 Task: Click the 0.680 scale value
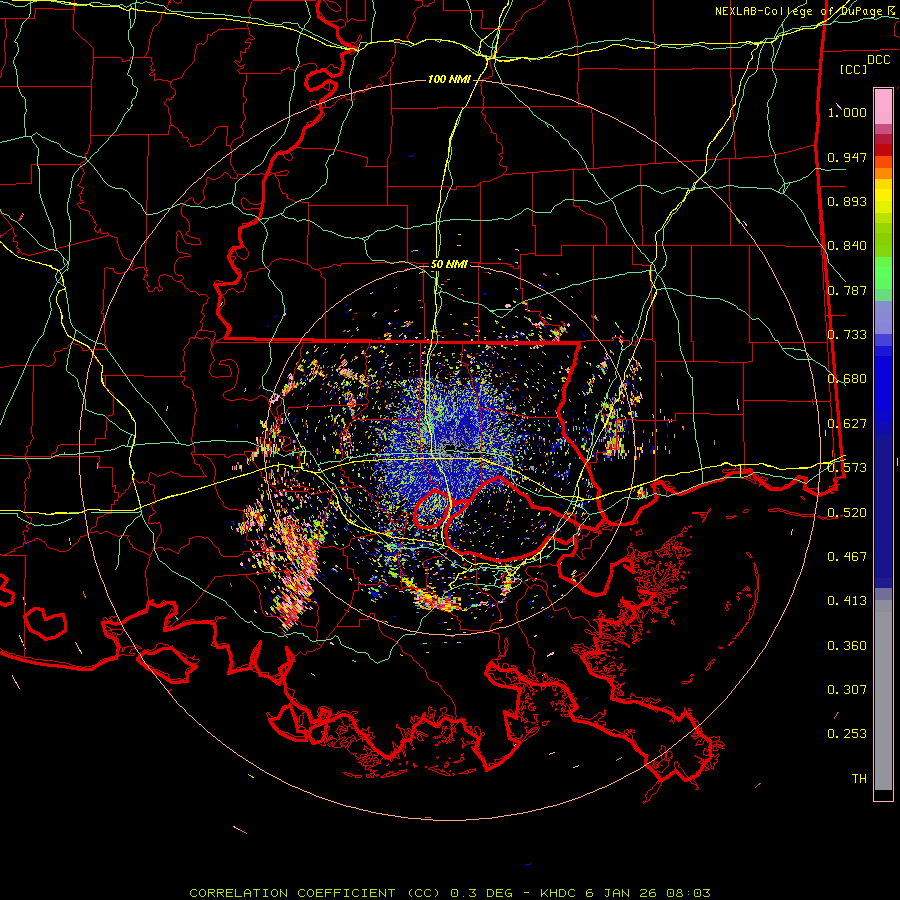coord(847,379)
